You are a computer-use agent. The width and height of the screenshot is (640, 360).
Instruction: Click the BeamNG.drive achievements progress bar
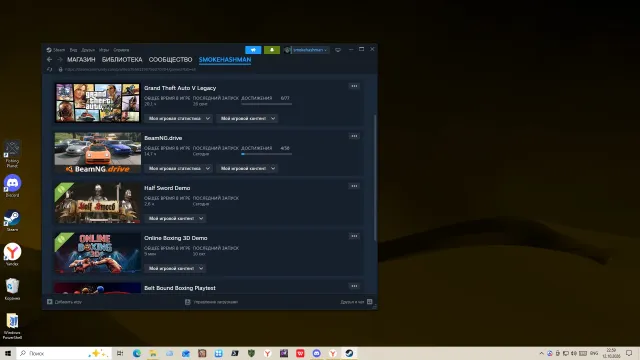tap(267, 154)
